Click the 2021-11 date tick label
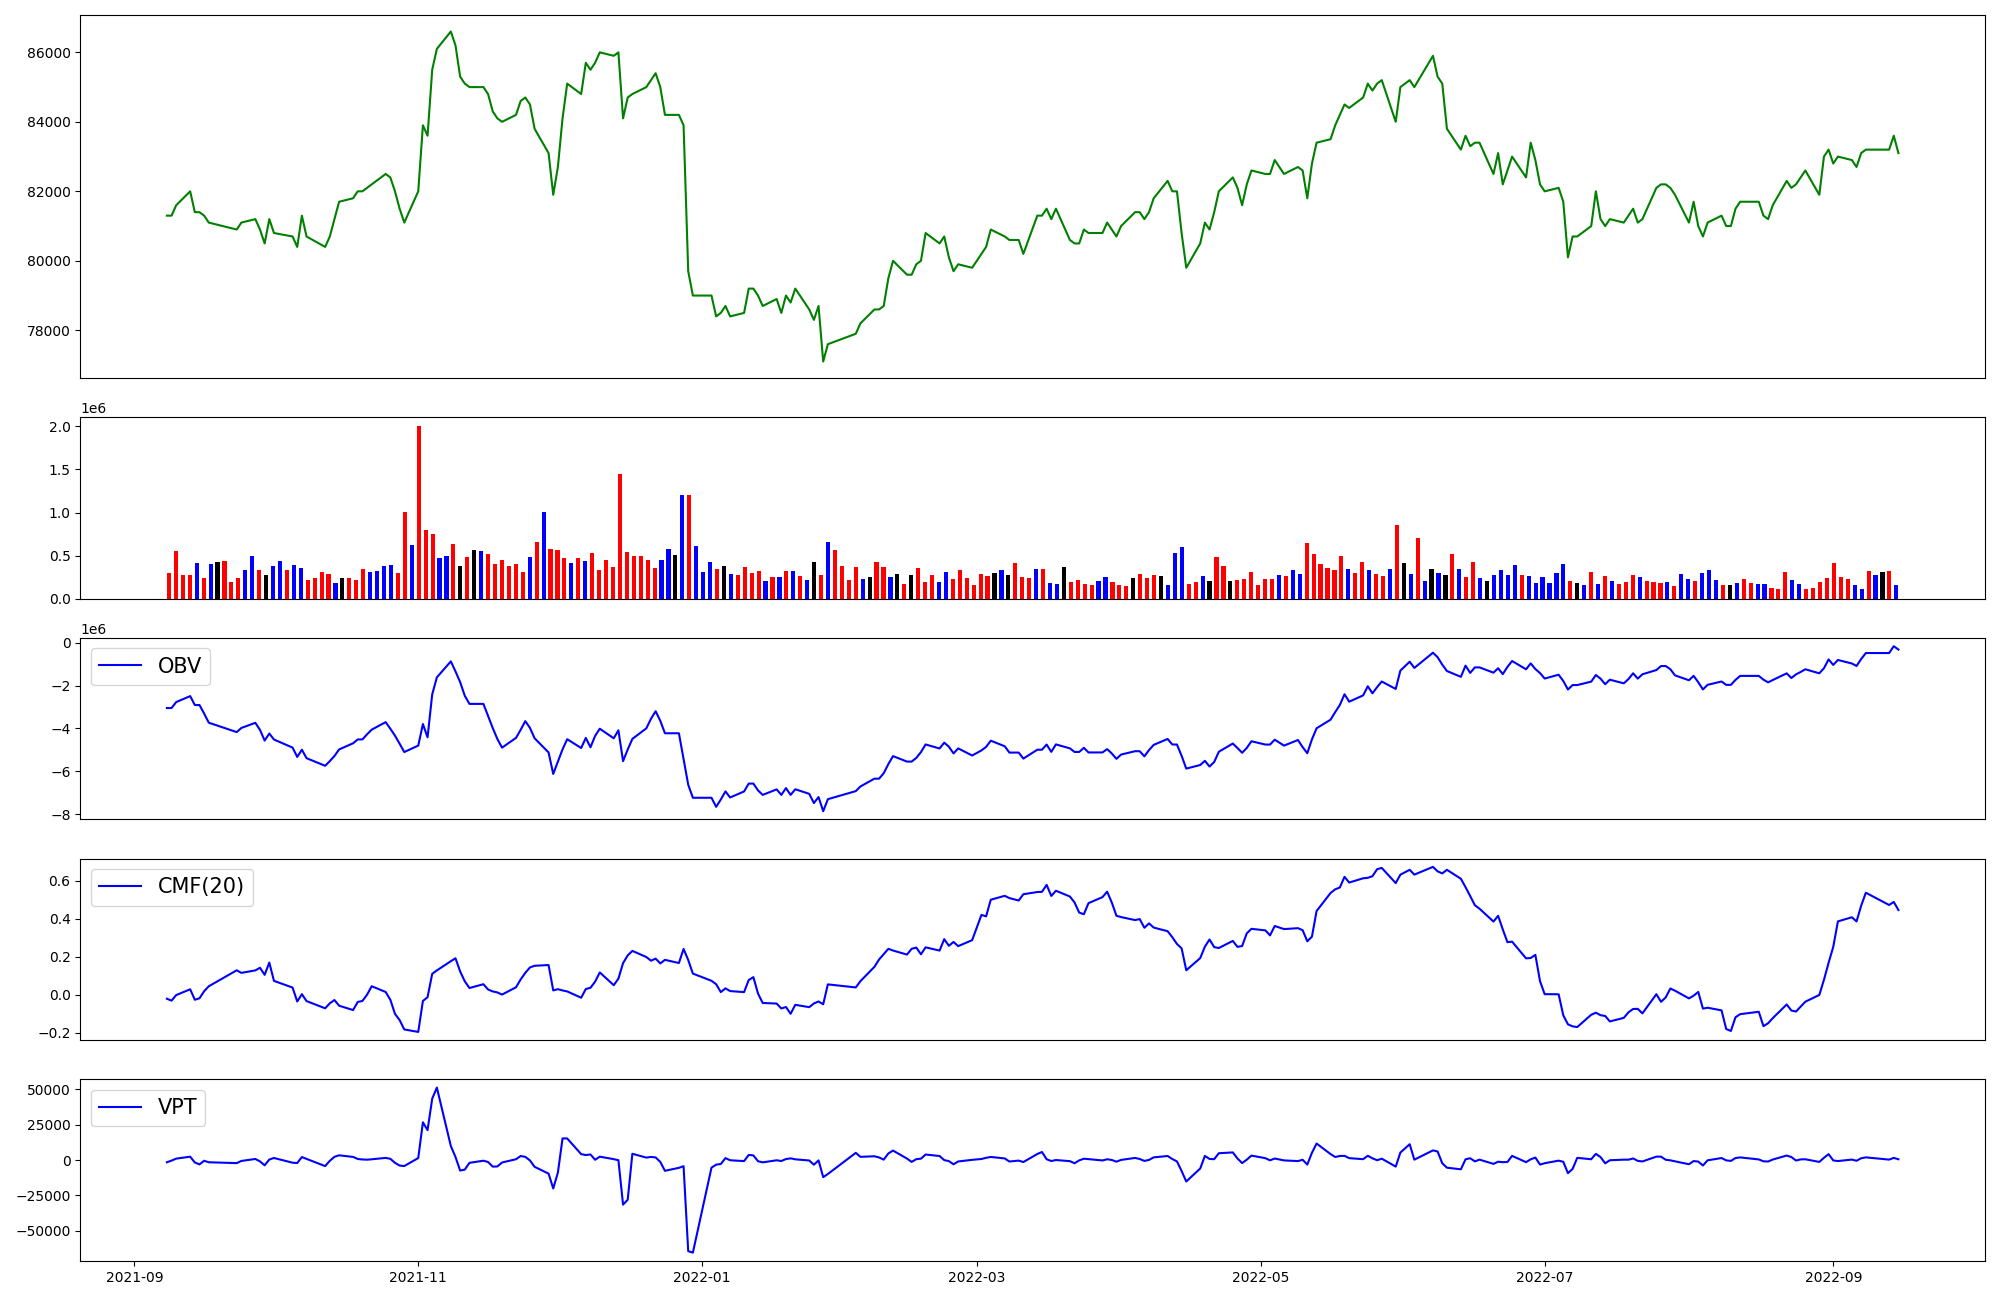Screen dimensions: 2000x1300 click(x=418, y=1277)
